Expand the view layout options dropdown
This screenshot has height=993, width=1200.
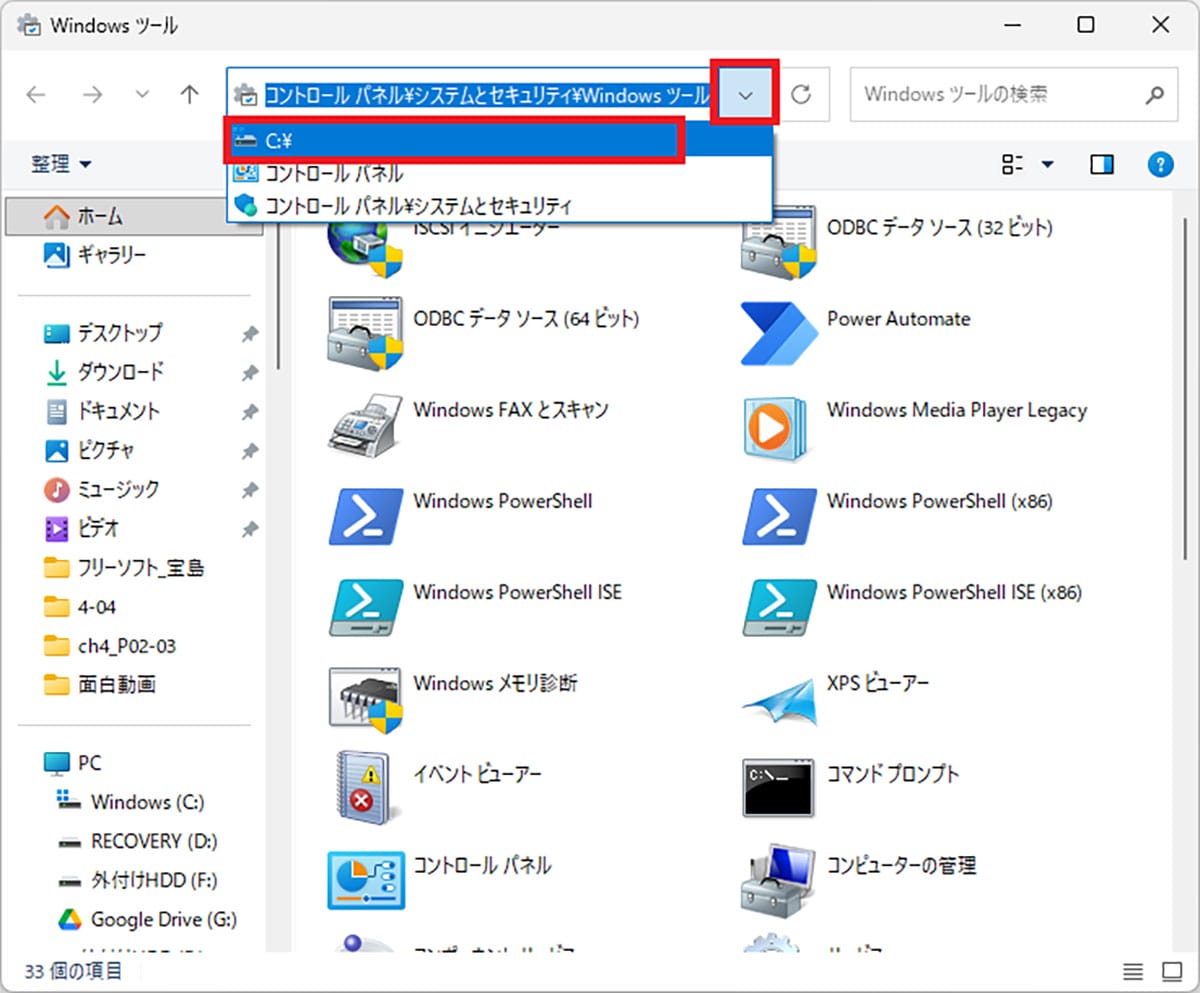coord(1048,164)
